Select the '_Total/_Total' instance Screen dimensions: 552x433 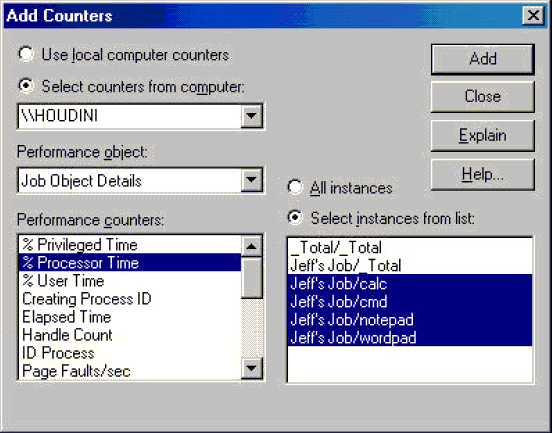[409, 247]
